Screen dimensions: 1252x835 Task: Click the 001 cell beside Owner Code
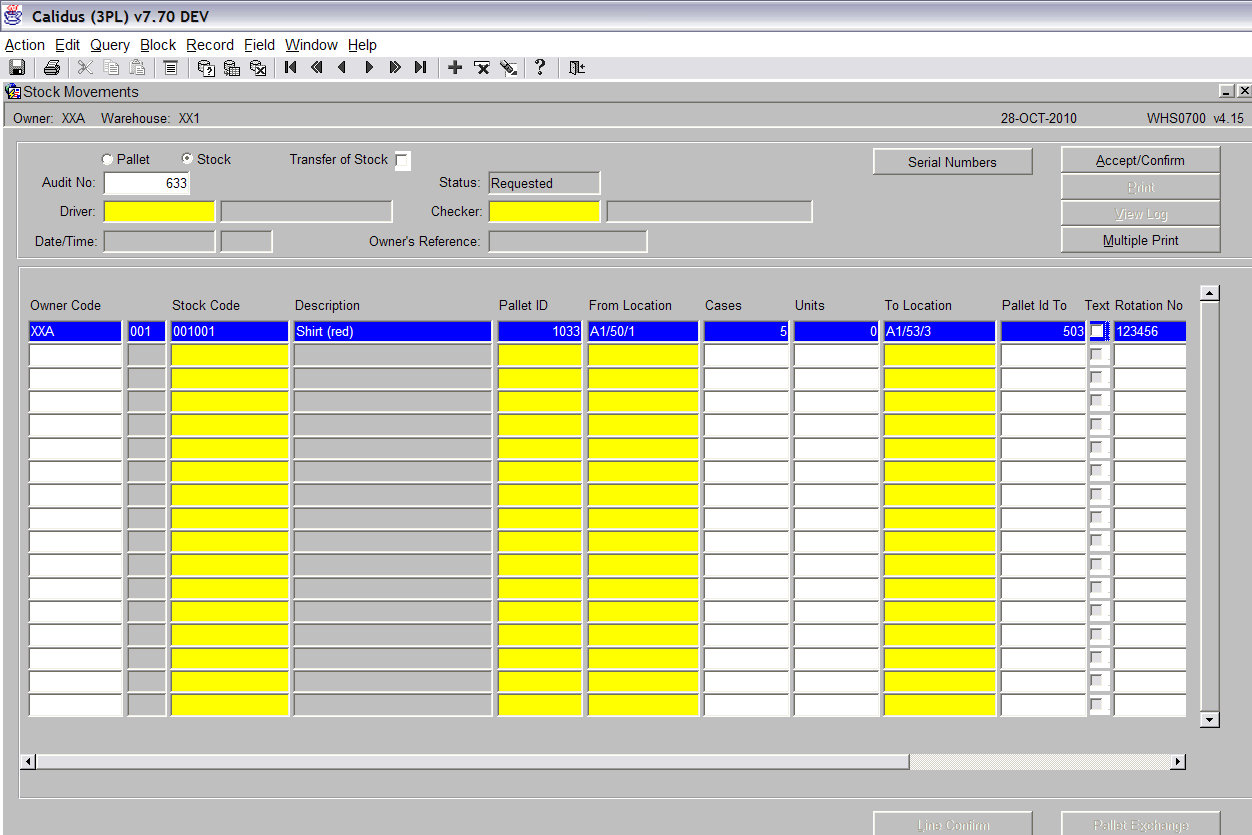pos(147,331)
